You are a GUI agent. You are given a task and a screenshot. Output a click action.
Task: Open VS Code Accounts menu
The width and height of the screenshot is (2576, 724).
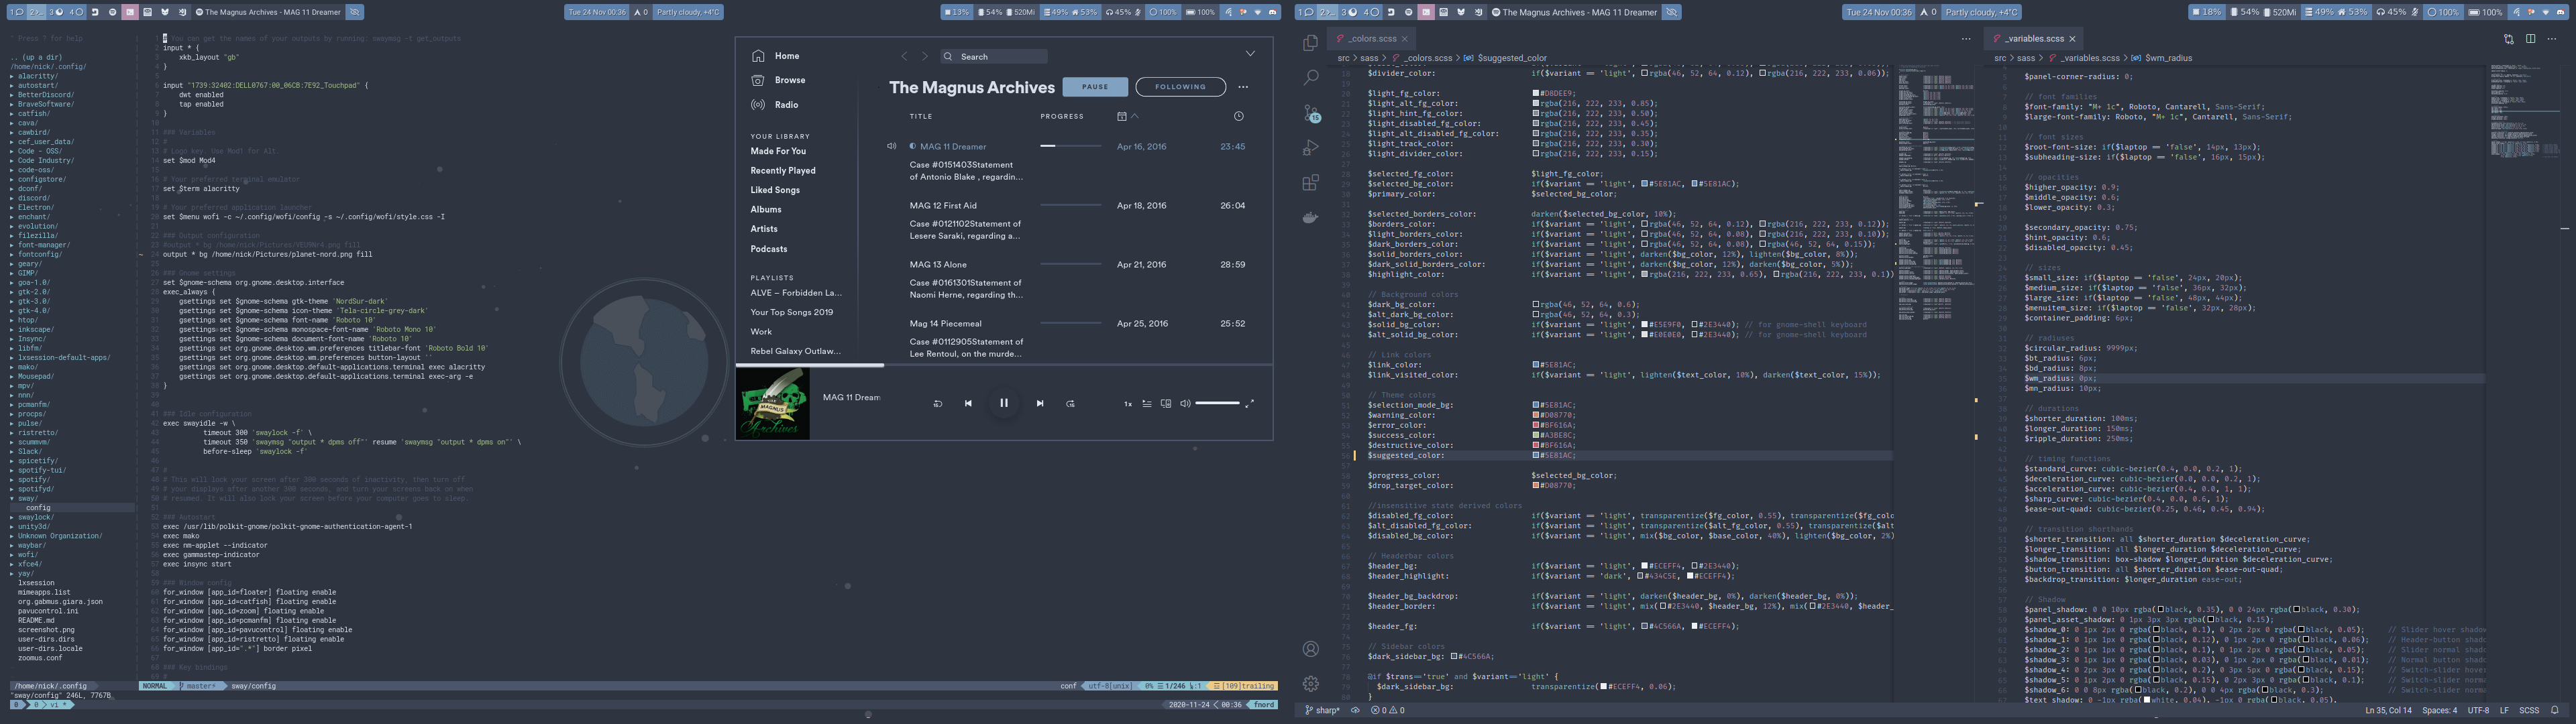[x=1311, y=649]
